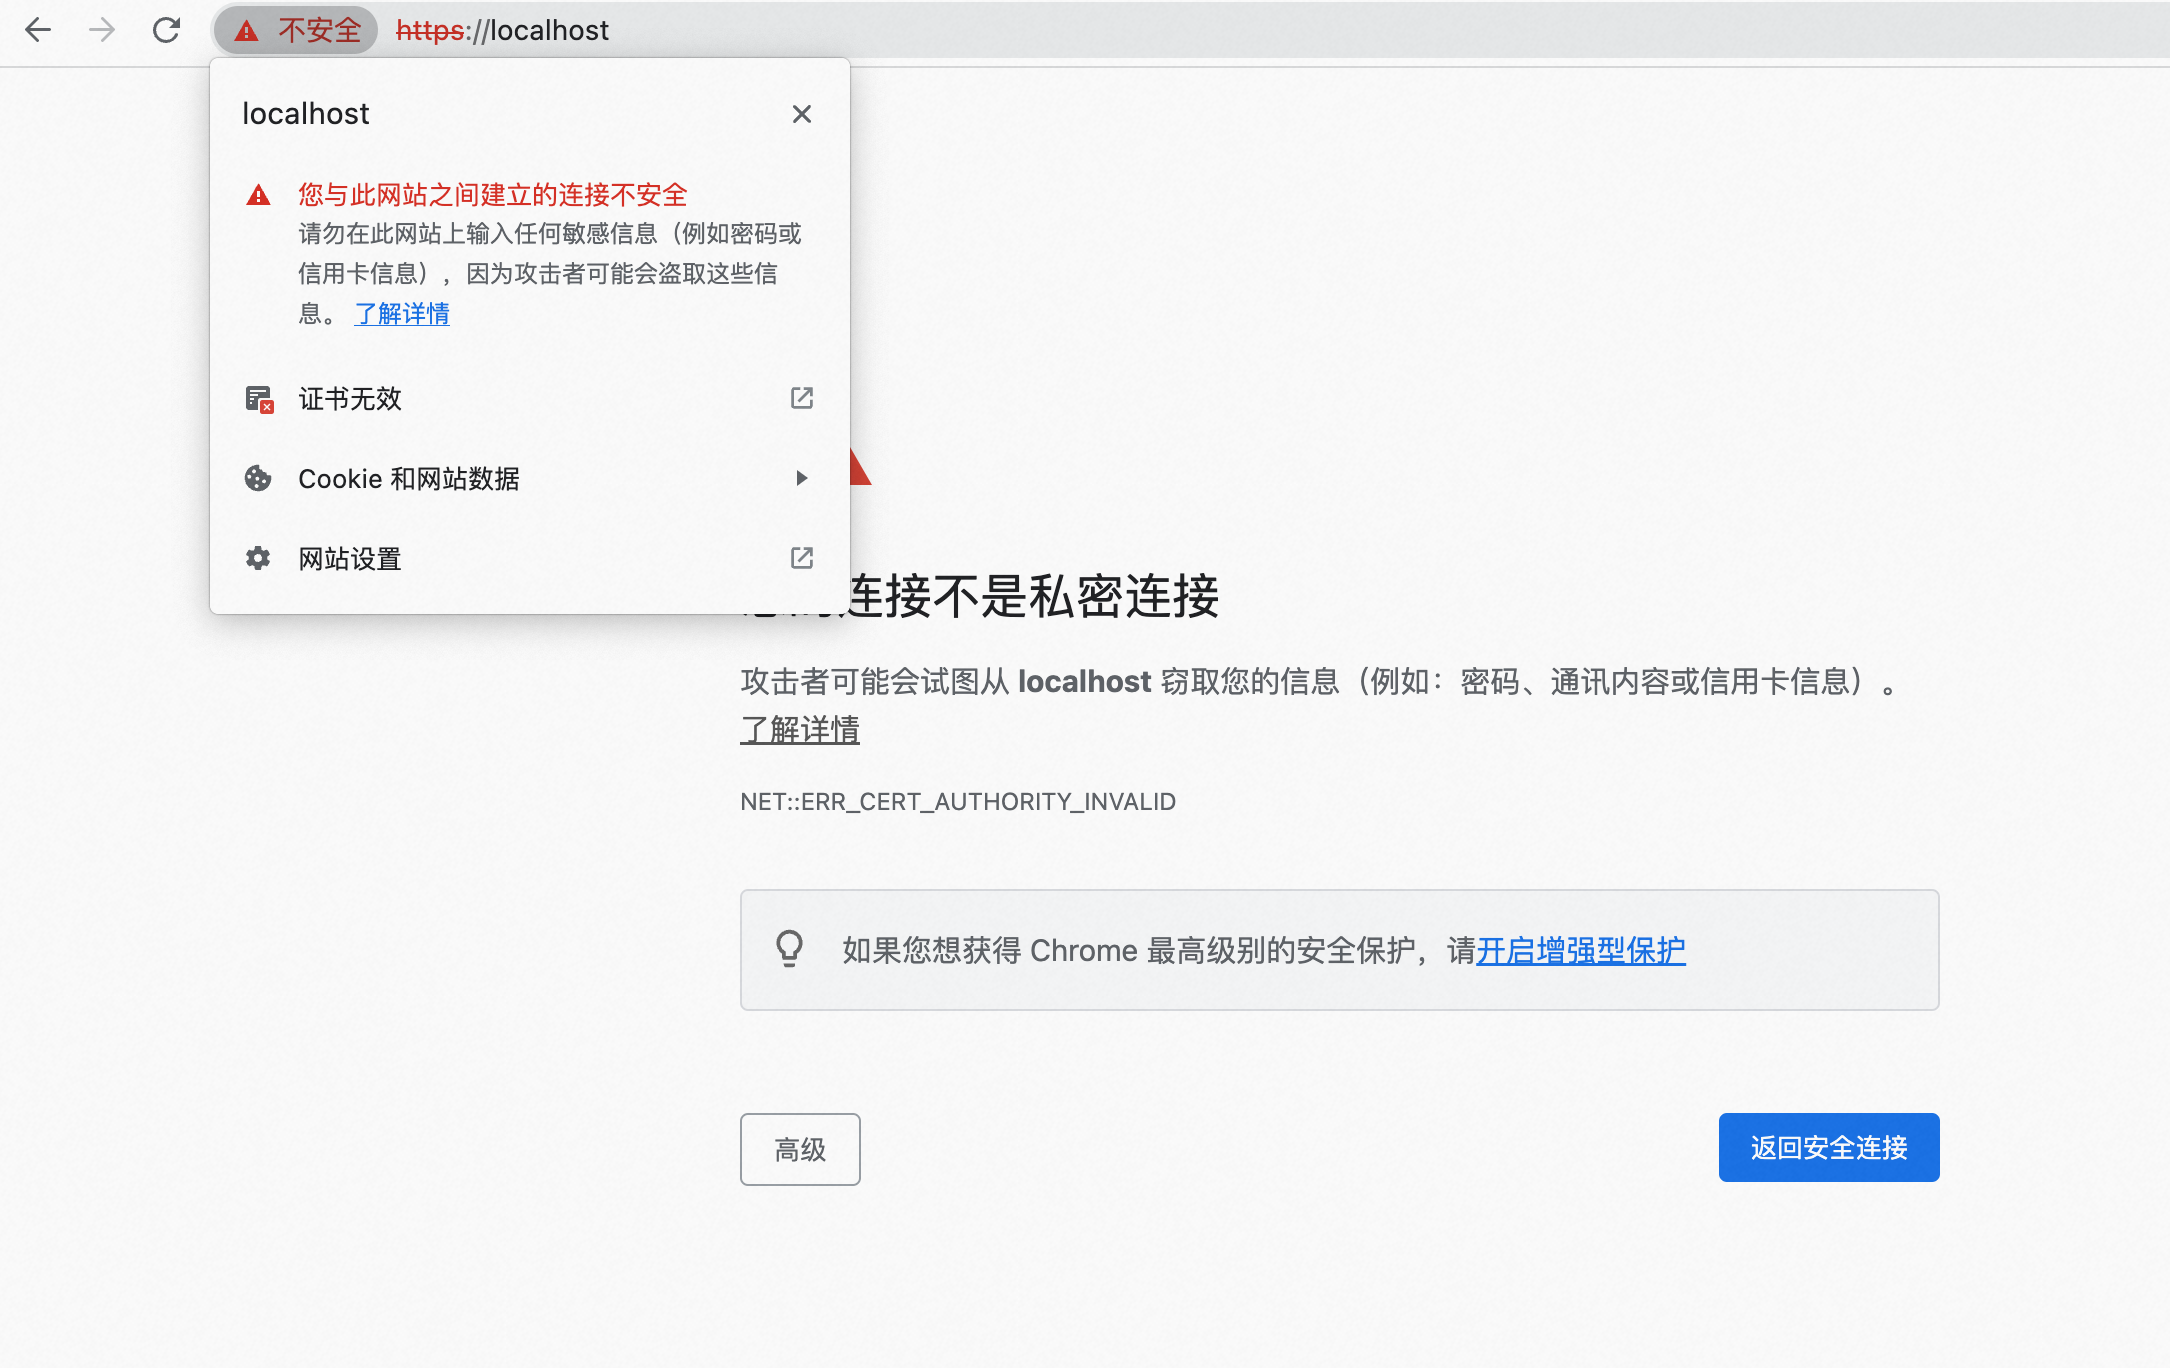Click the '返回安全连接' button
Viewport: 2170px width, 1368px height.
1829,1148
